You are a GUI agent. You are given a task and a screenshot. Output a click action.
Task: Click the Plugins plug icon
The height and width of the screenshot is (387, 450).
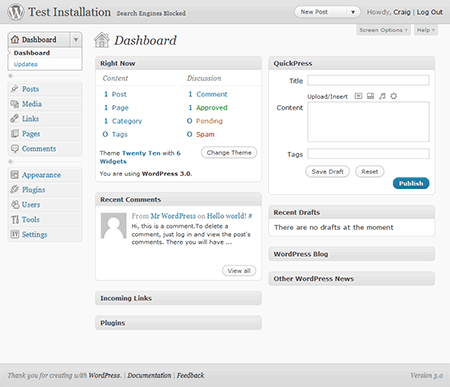click(x=14, y=189)
